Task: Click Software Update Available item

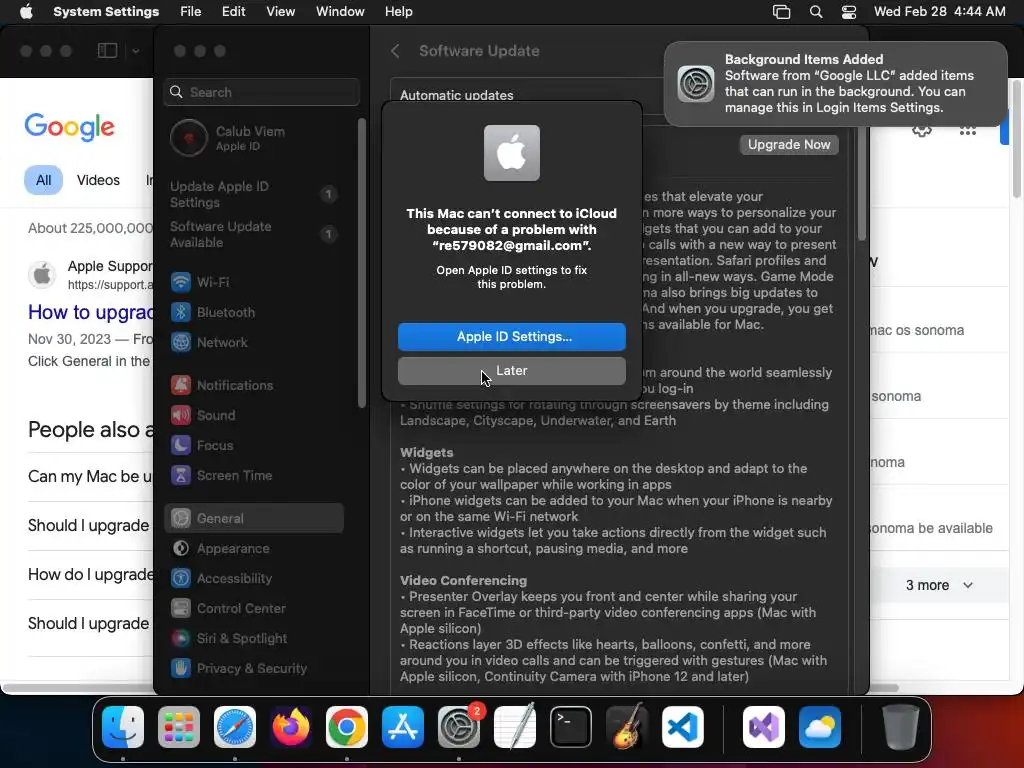Action: (x=254, y=234)
